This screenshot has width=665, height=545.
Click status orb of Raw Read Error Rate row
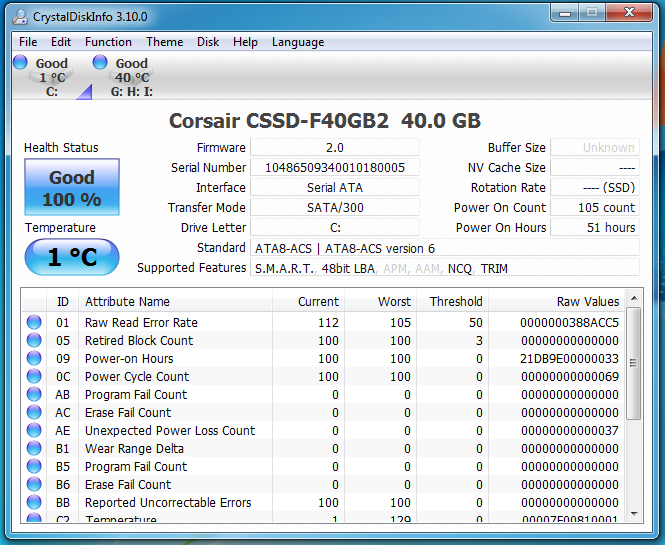click(34, 322)
